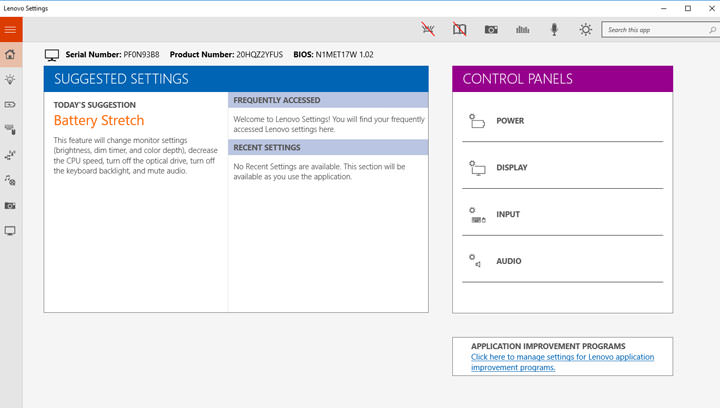This screenshot has width=720, height=408.
Task: Open the display monitor icon in the sidebar
Action: pos(10,230)
